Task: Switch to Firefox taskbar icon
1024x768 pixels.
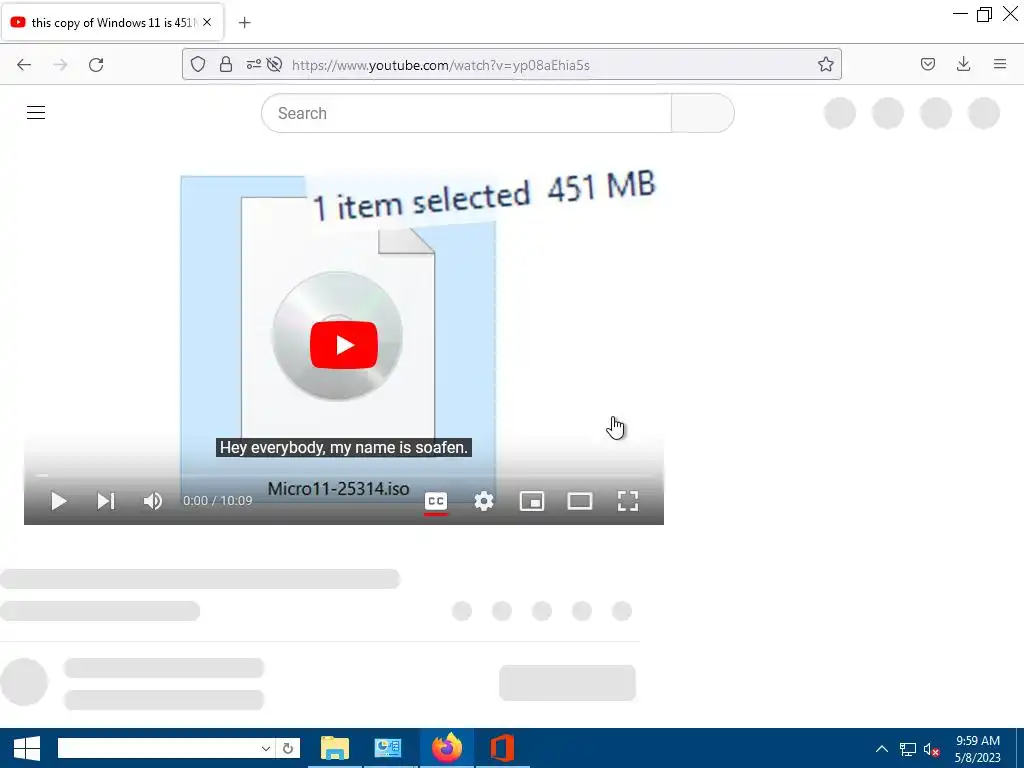Action: [447, 748]
